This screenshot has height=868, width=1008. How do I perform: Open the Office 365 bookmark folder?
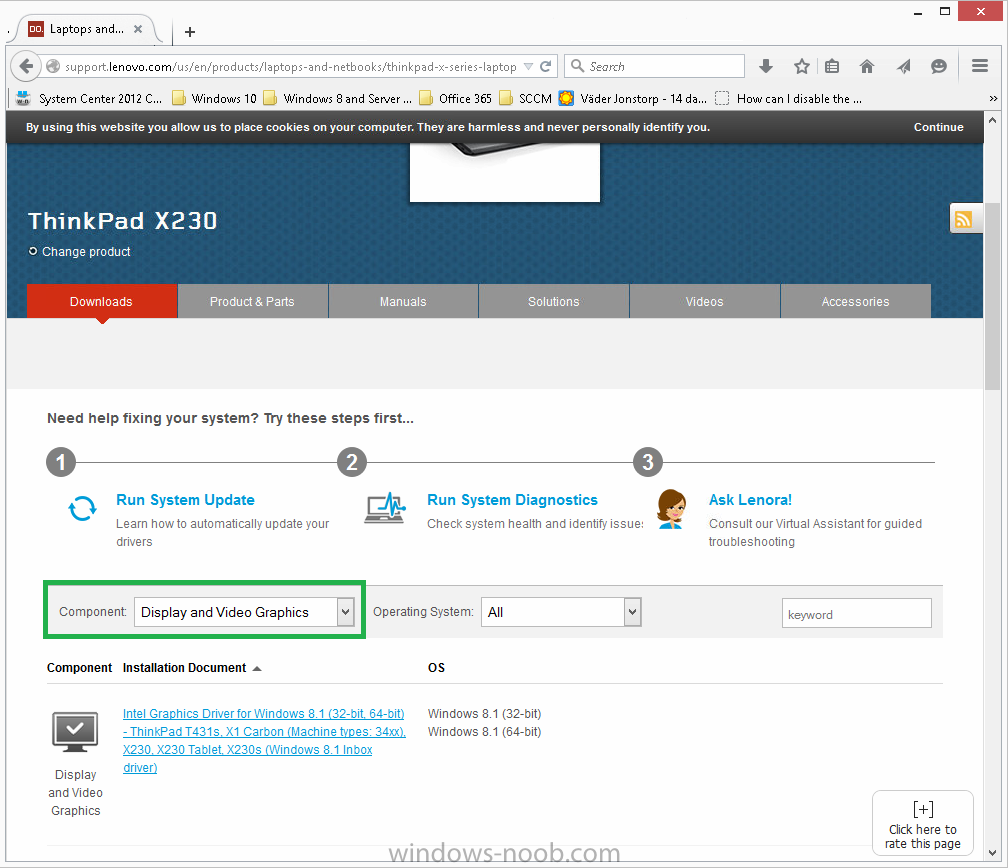(x=456, y=98)
